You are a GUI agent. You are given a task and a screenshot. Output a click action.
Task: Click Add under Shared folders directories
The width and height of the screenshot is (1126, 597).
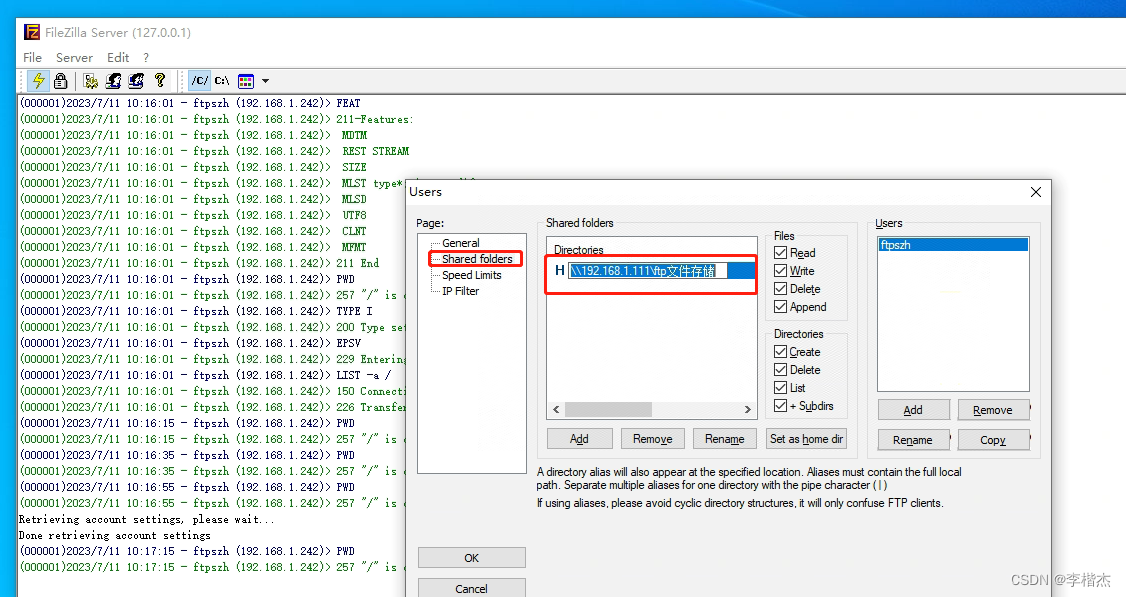click(580, 439)
